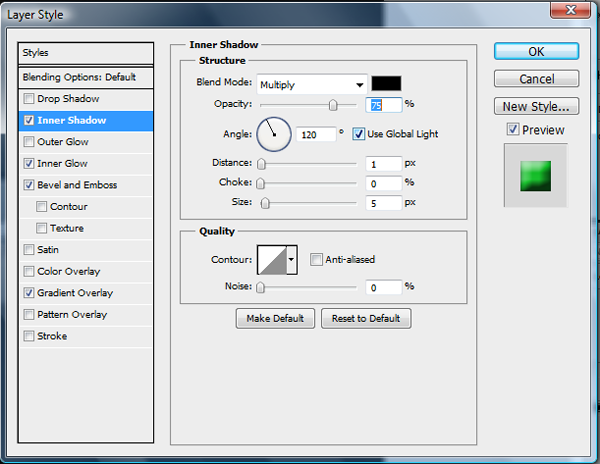Select the Inner Shadow style row
Screen dimensions: 600x464
tap(86, 120)
